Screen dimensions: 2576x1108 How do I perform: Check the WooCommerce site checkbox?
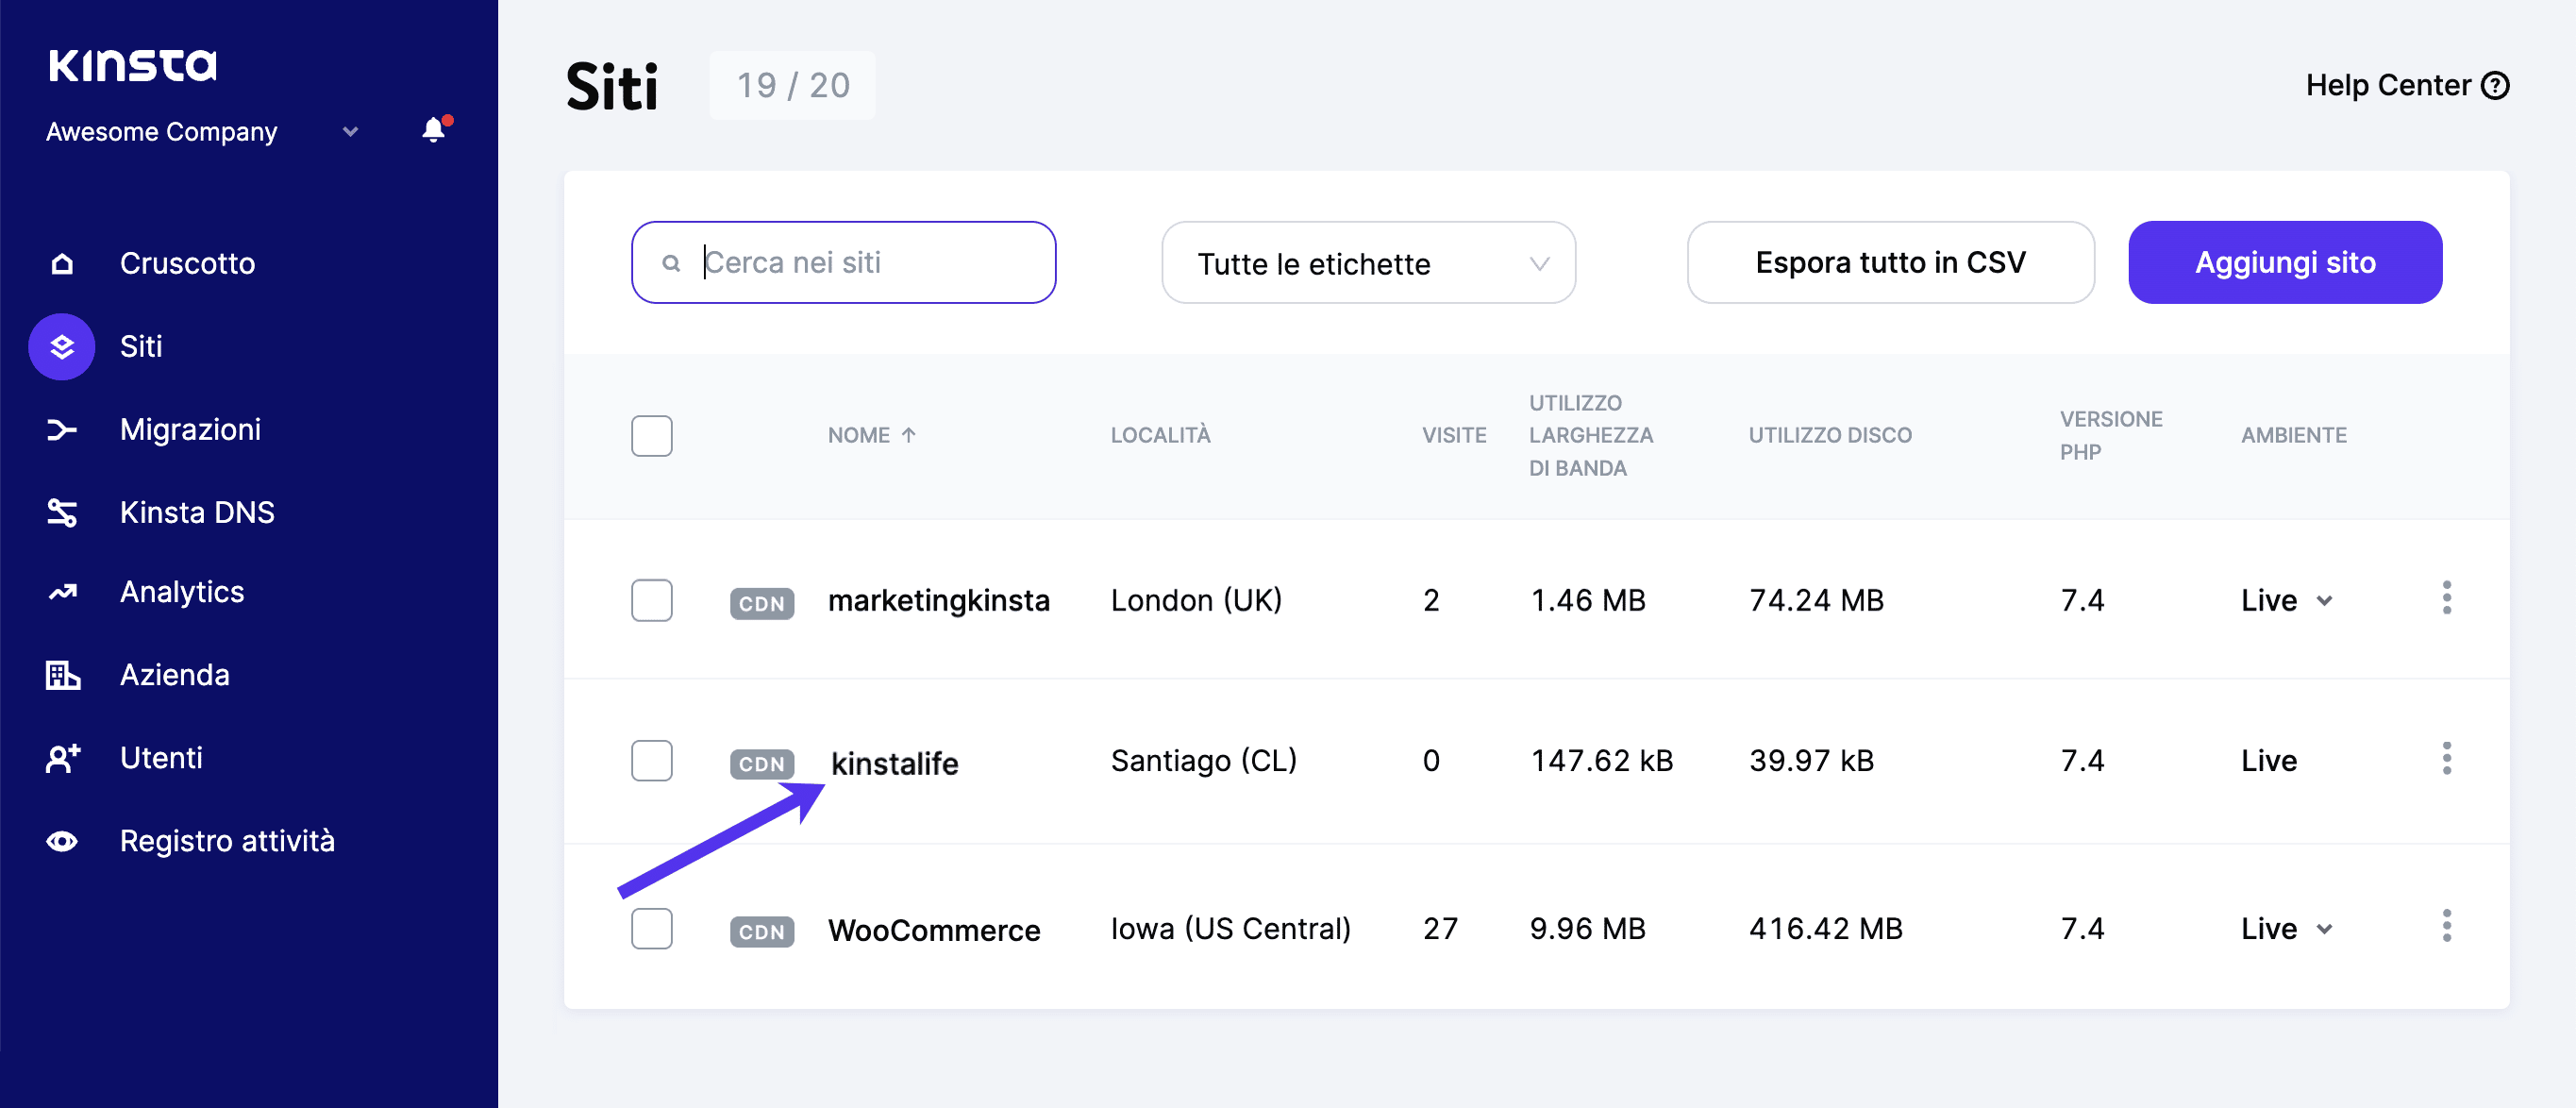click(x=651, y=928)
